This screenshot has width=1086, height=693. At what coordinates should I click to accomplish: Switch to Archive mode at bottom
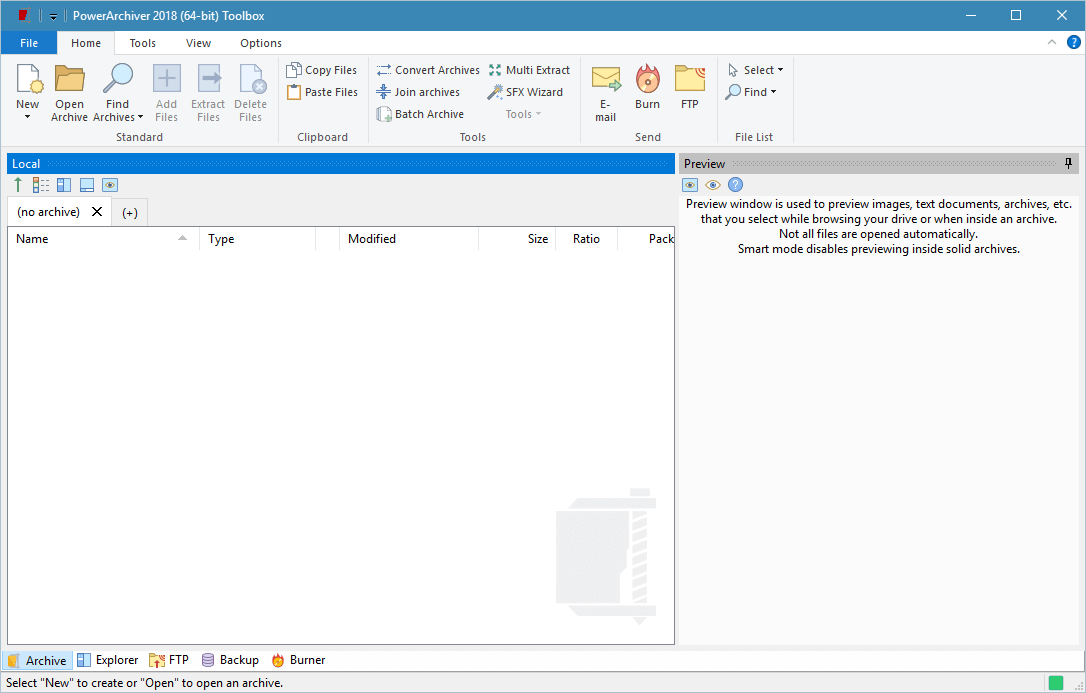click(37, 660)
